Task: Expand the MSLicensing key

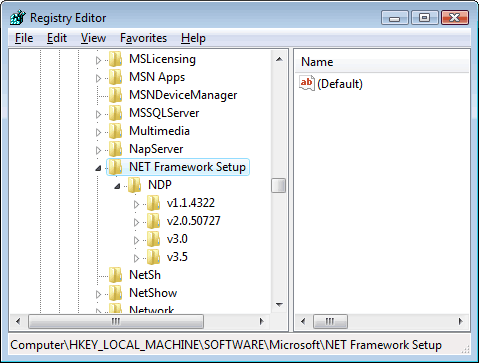Action: [x=98, y=60]
